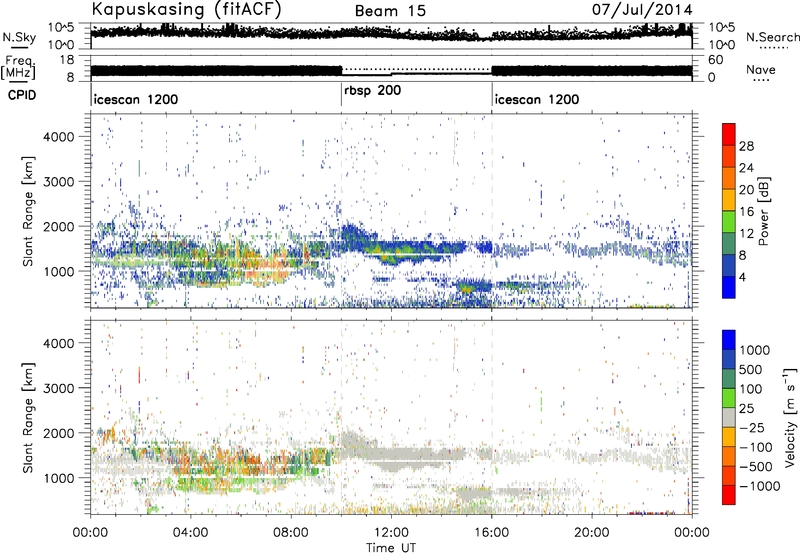Click the '08:00' time axis label

pos(291,533)
